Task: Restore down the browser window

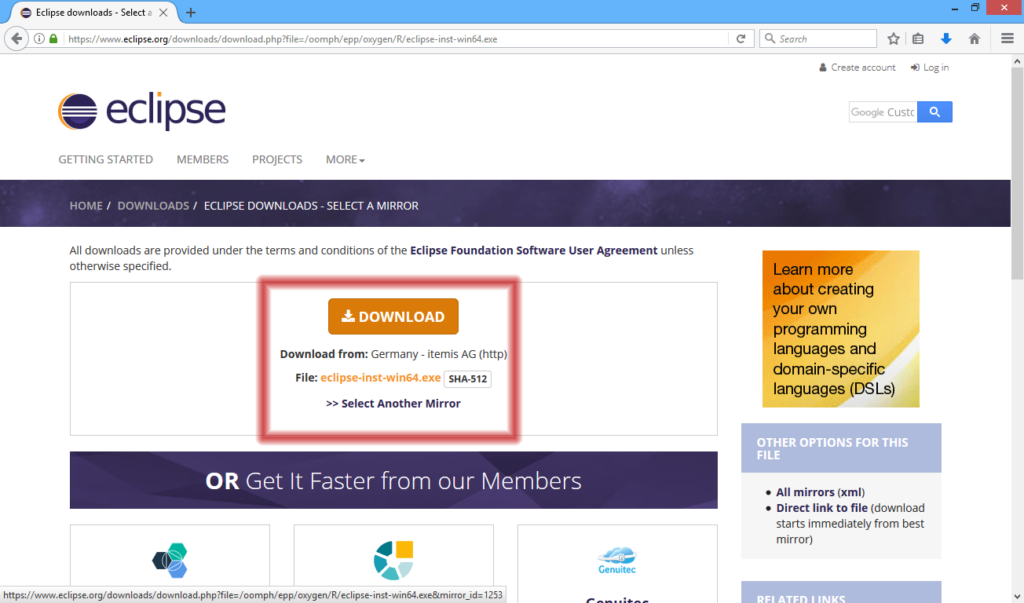Action: click(x=975, y=8)
